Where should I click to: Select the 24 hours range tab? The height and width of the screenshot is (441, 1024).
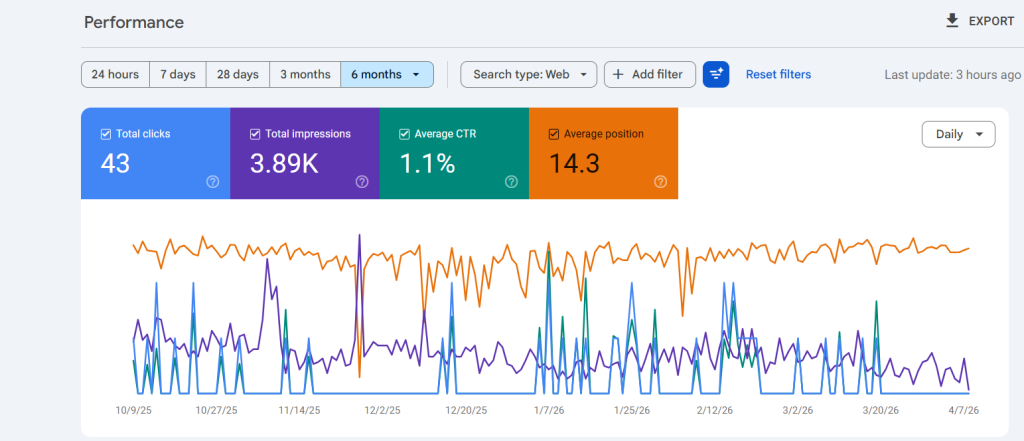click(x=115, y=74)
